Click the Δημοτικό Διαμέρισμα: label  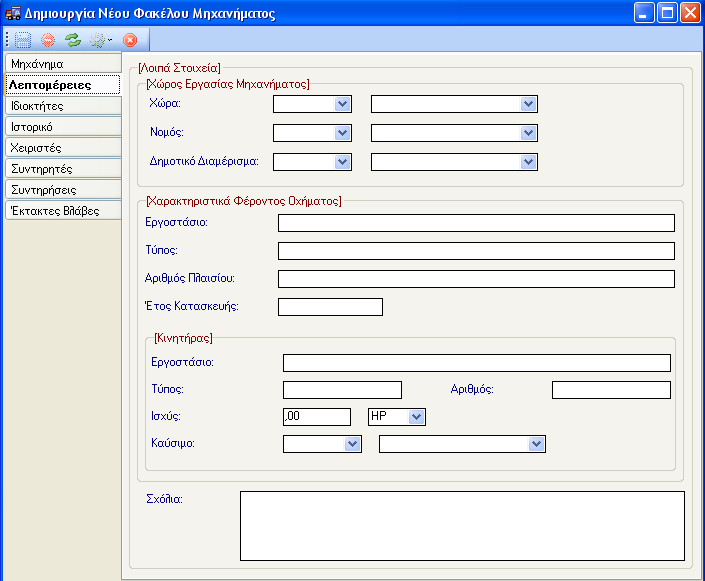pos(204,161)
